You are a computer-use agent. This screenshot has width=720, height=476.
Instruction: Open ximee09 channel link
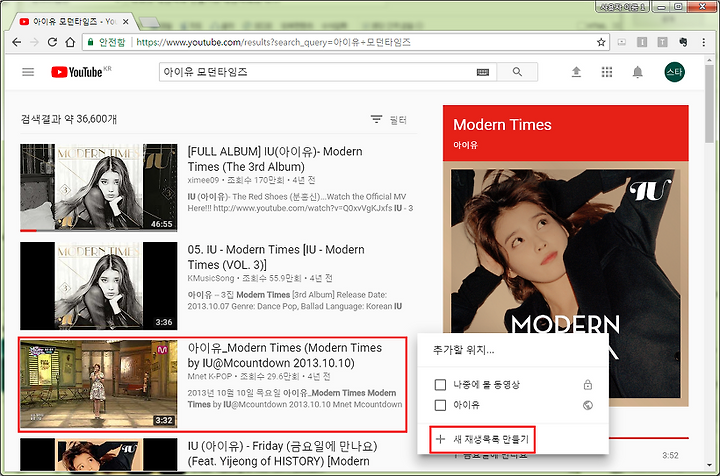pos(203,180)
